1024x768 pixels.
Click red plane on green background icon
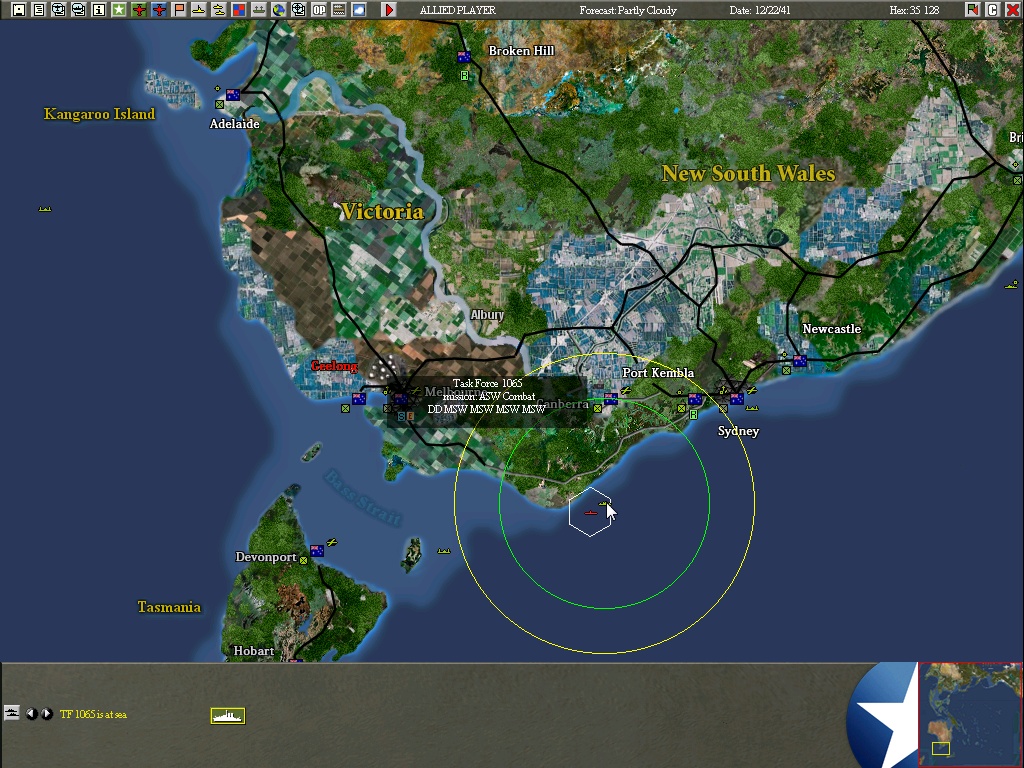(x=138, y=10)
